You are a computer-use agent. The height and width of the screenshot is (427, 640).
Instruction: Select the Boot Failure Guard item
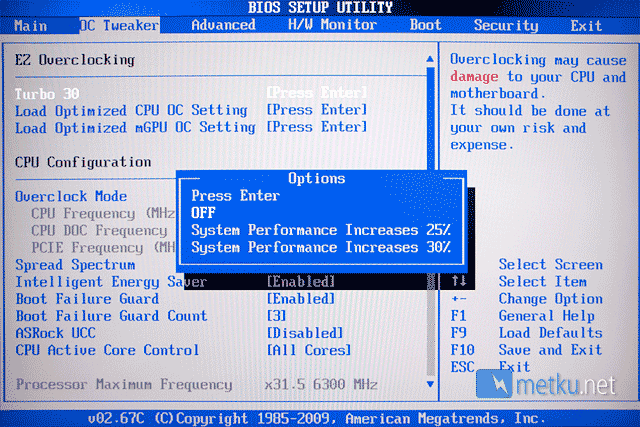87,299
